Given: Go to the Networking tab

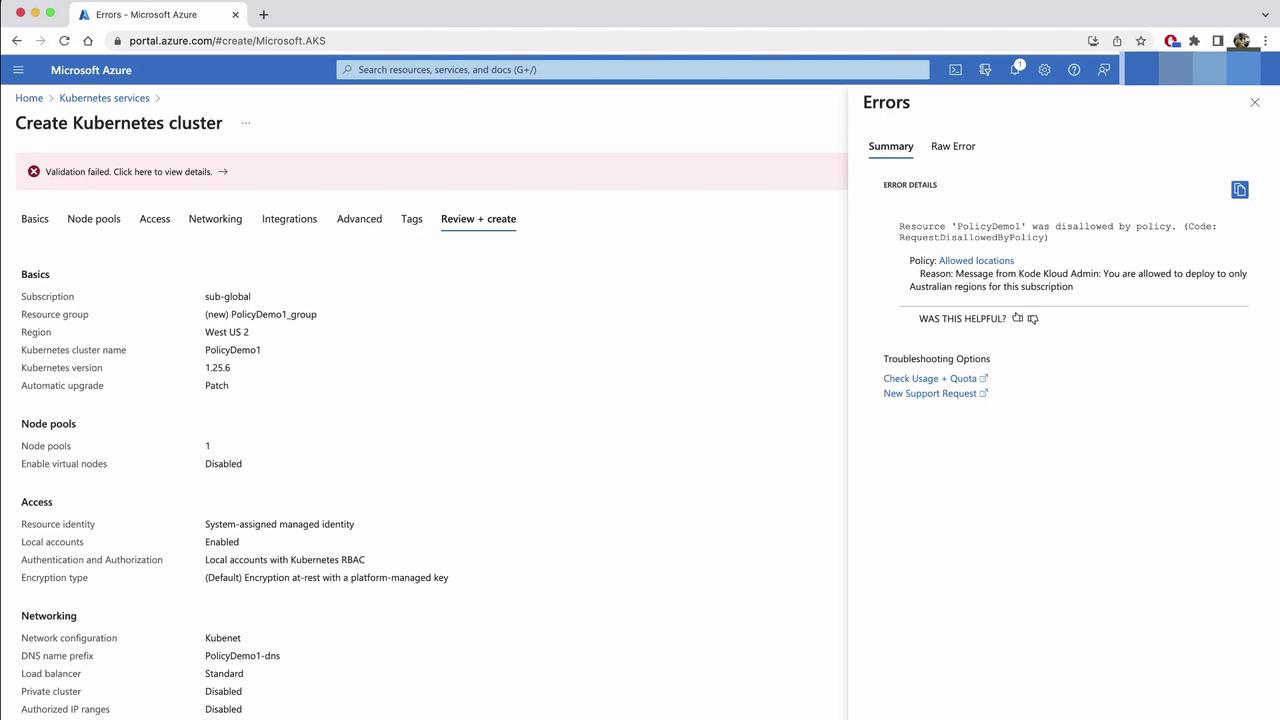Looking at the screenshot, I should click(x=215, y=219).
